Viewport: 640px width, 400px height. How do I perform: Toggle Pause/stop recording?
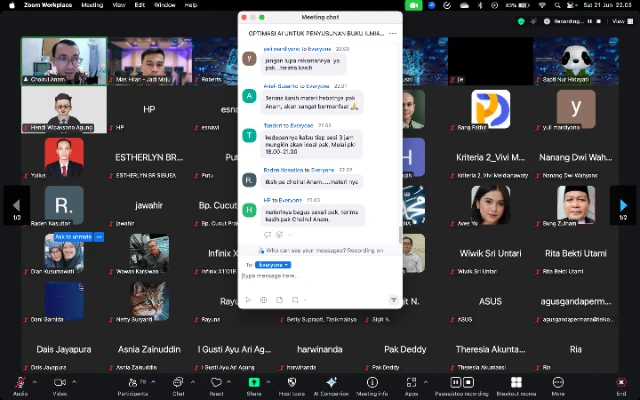pos(461,383)
